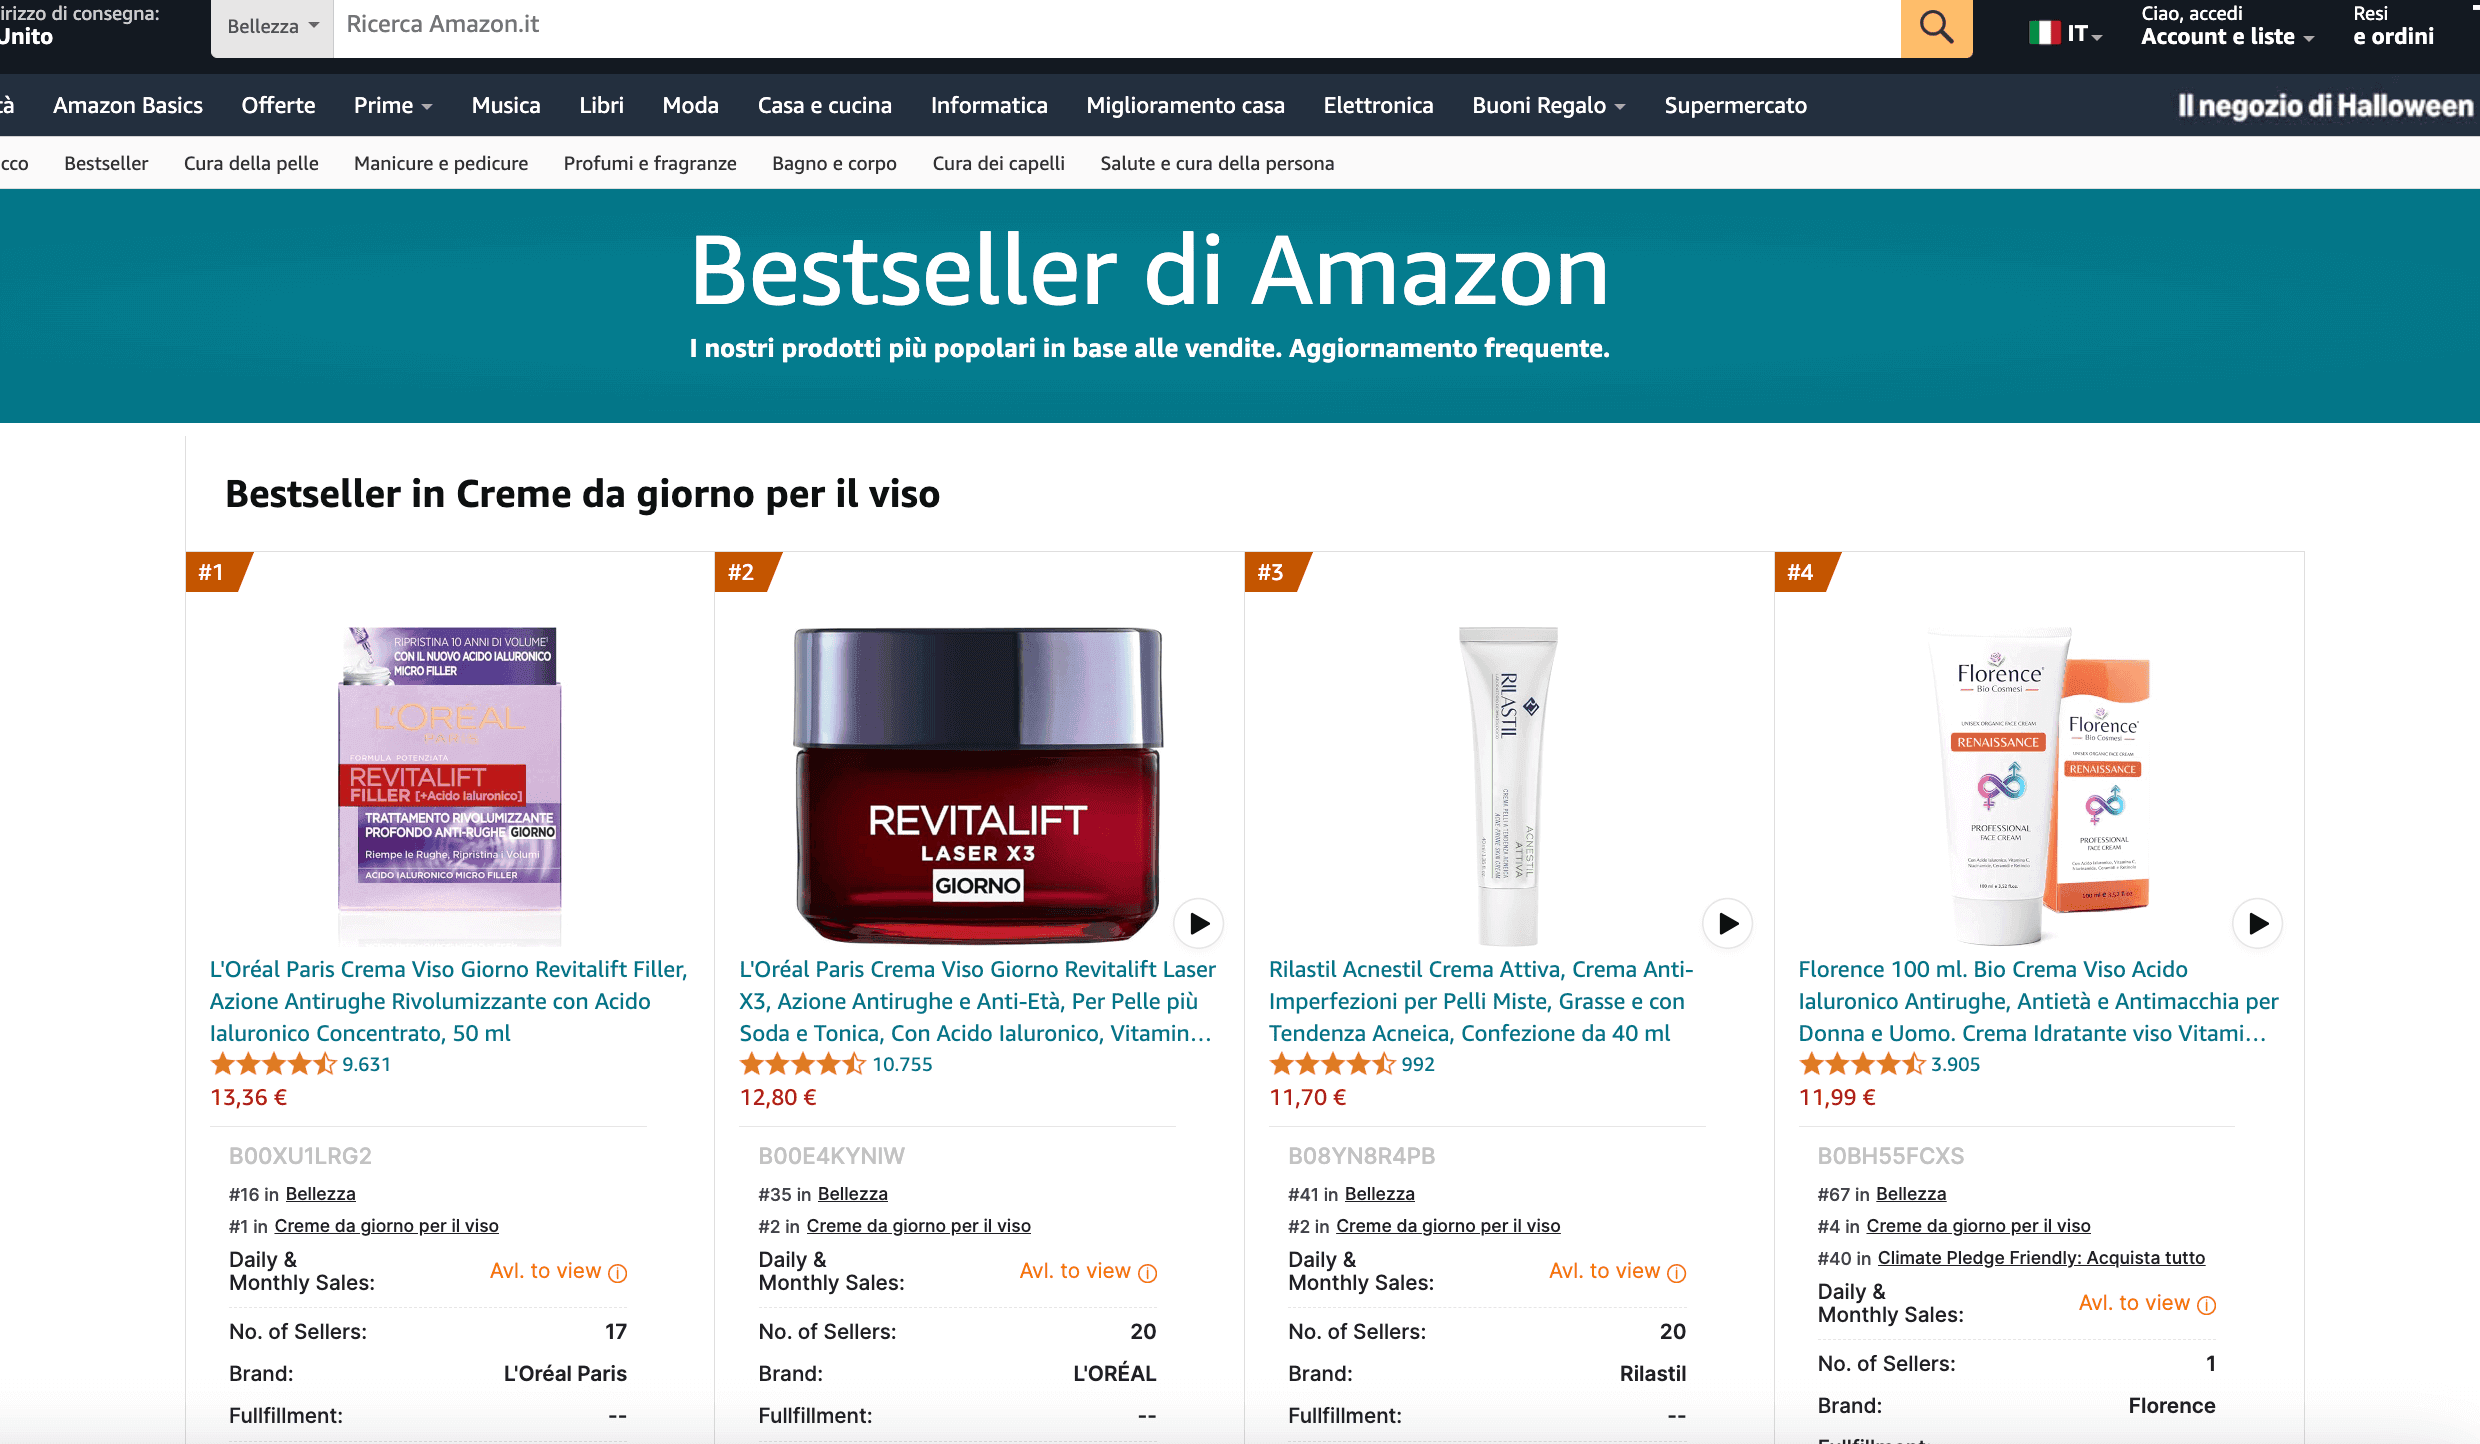Open the Bellezza search category dropdown
2480x1444 pixels.
pyautogui.click(x=272, y=27)
